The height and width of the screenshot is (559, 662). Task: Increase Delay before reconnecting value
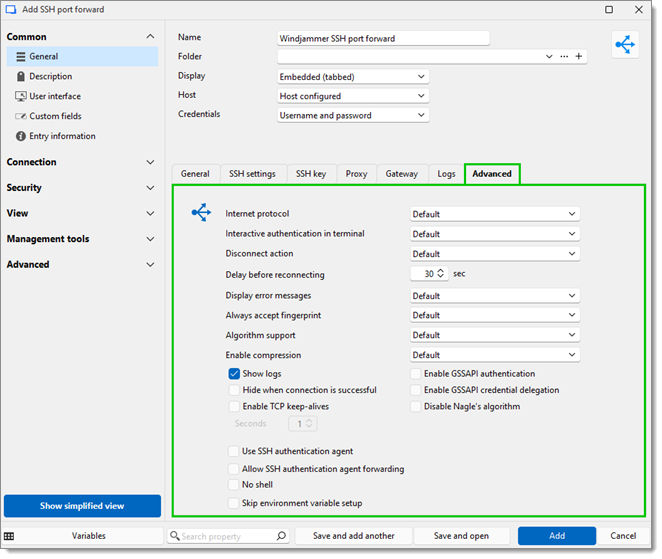(442, 271)
